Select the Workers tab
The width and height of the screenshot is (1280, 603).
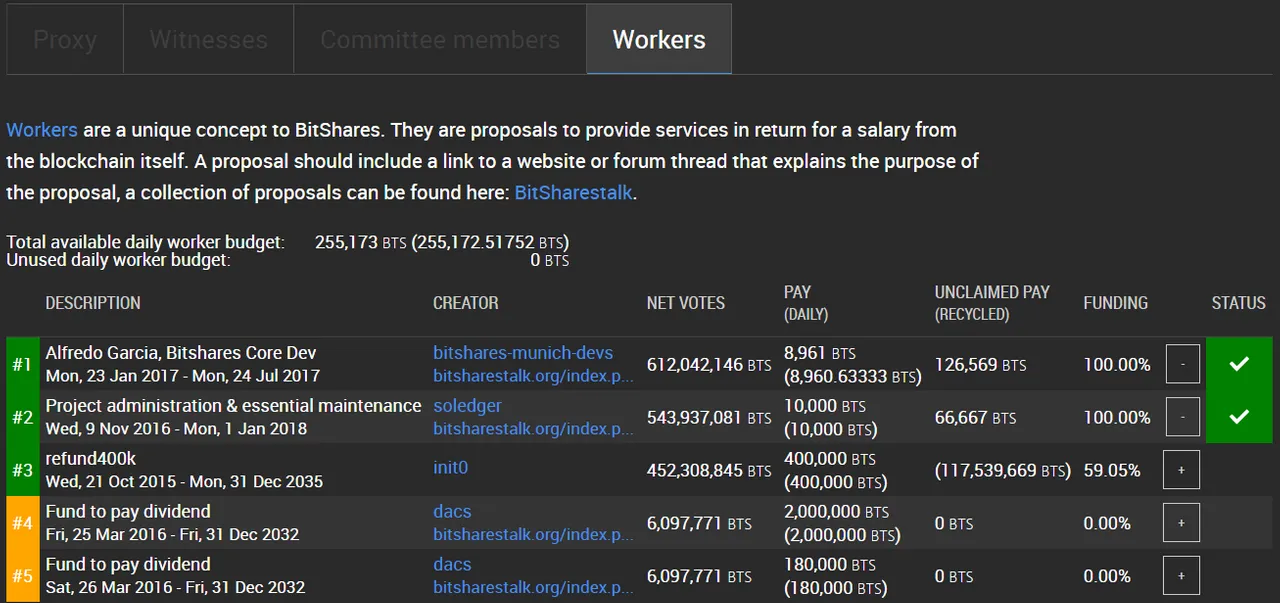point(659,40)
